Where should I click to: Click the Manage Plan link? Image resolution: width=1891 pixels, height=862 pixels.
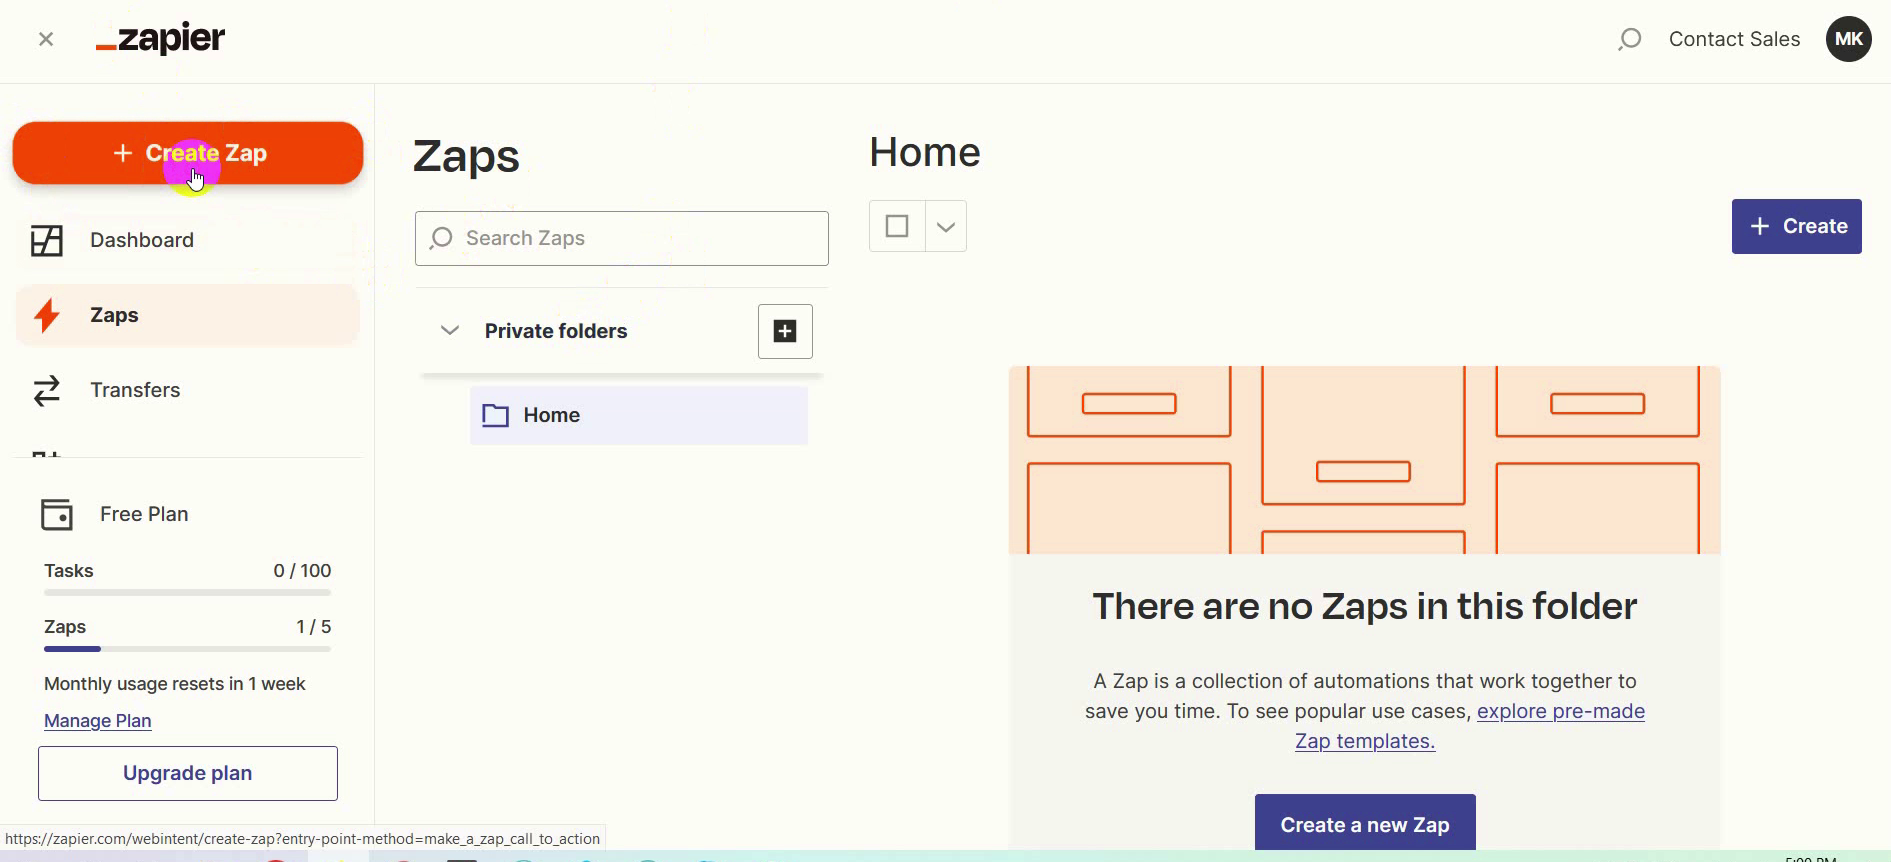98,721
